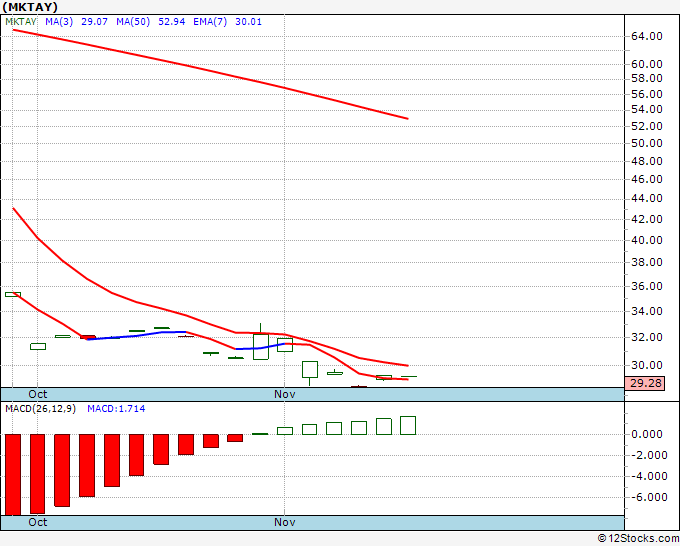Click the first candlestick near 36.00

click(13, 294)
